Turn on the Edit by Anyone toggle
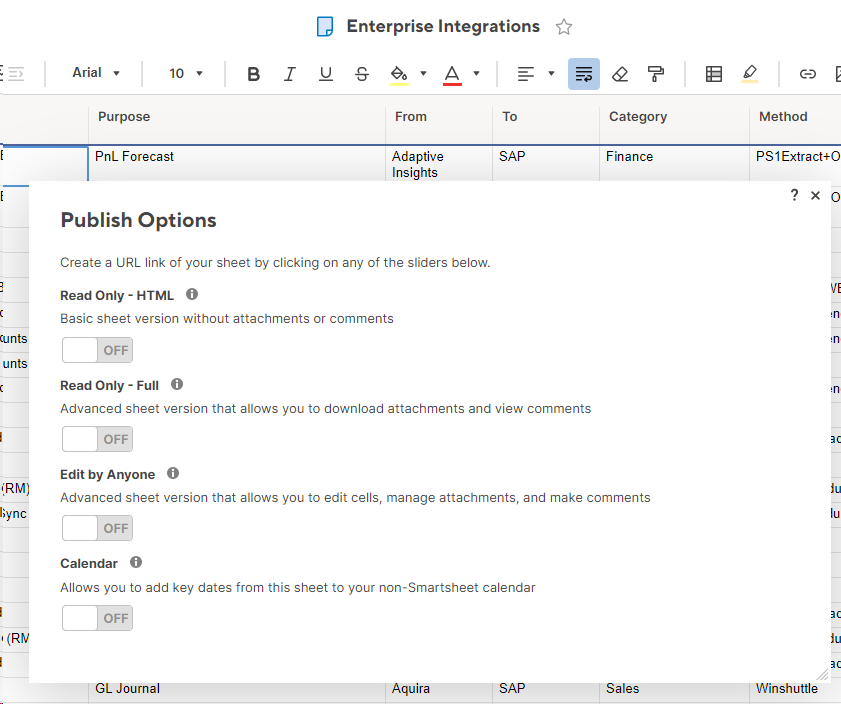The width and height of the screenshot is (841, 704). coord(97,528)
